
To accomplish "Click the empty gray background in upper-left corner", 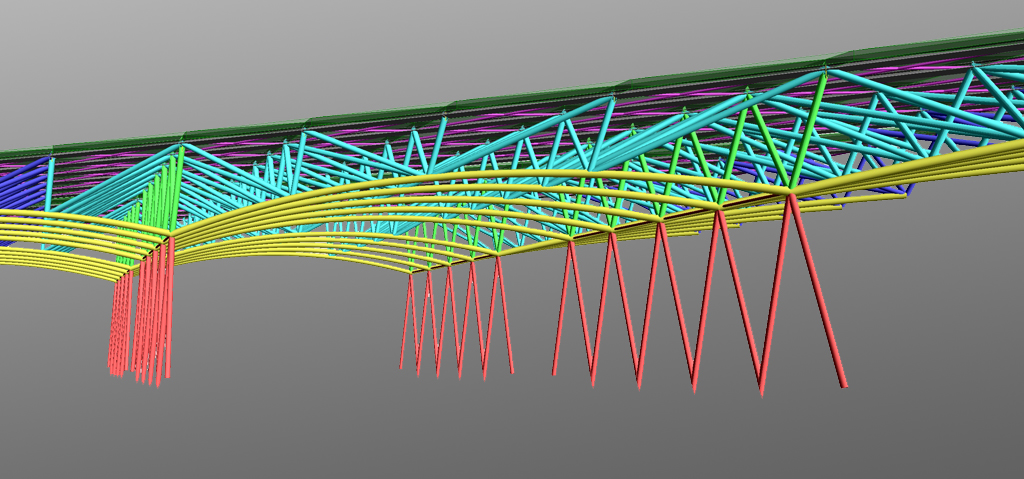I will coord(80,50).
